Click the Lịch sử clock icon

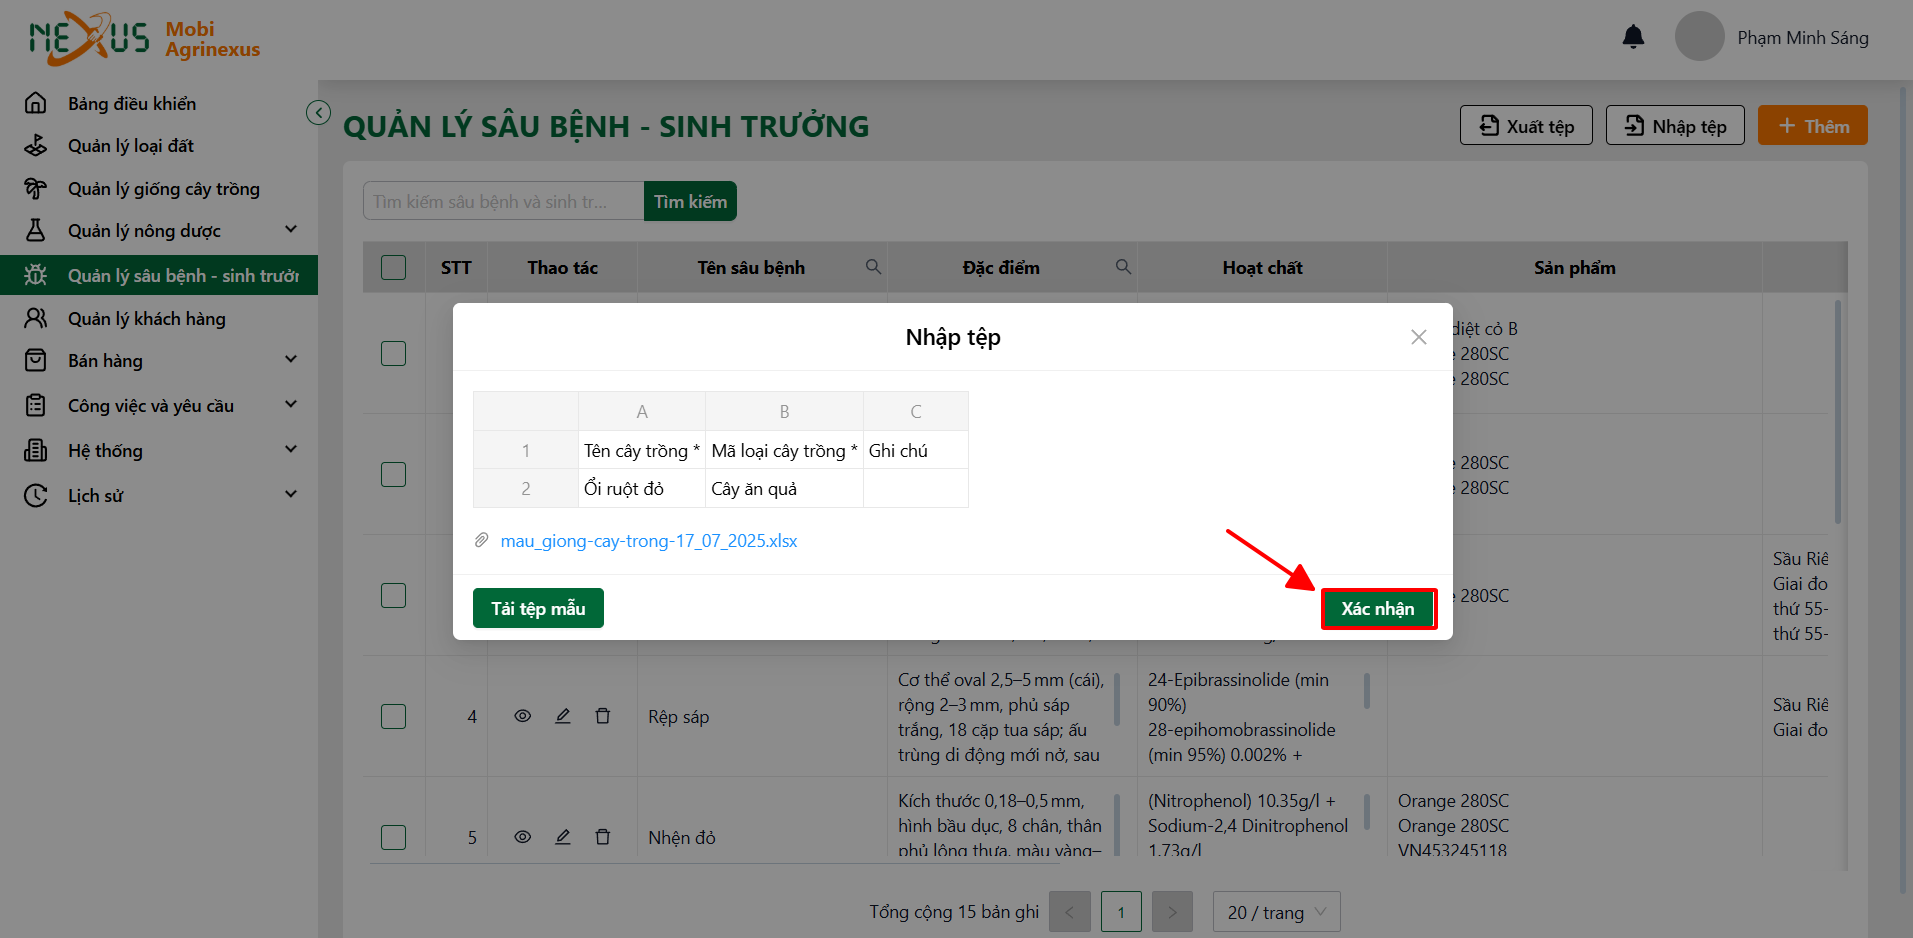pos(36,495)
